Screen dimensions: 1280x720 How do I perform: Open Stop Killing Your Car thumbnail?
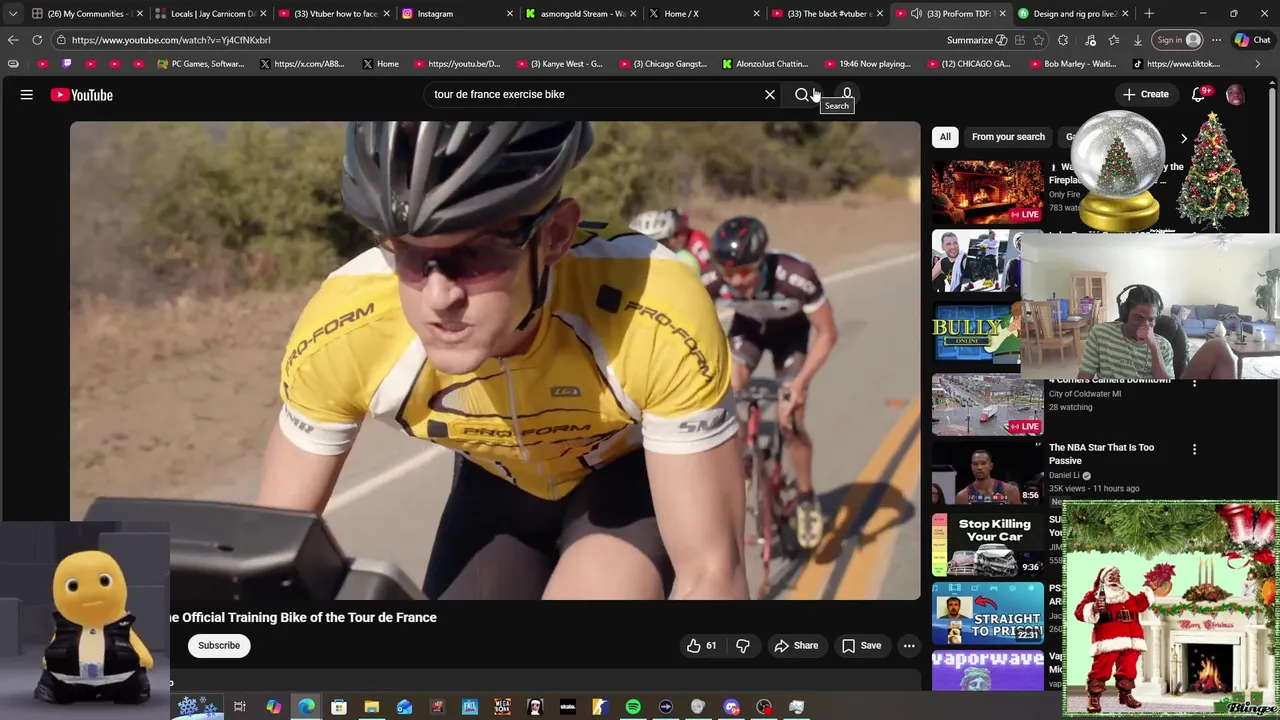(x=987, y=545)
